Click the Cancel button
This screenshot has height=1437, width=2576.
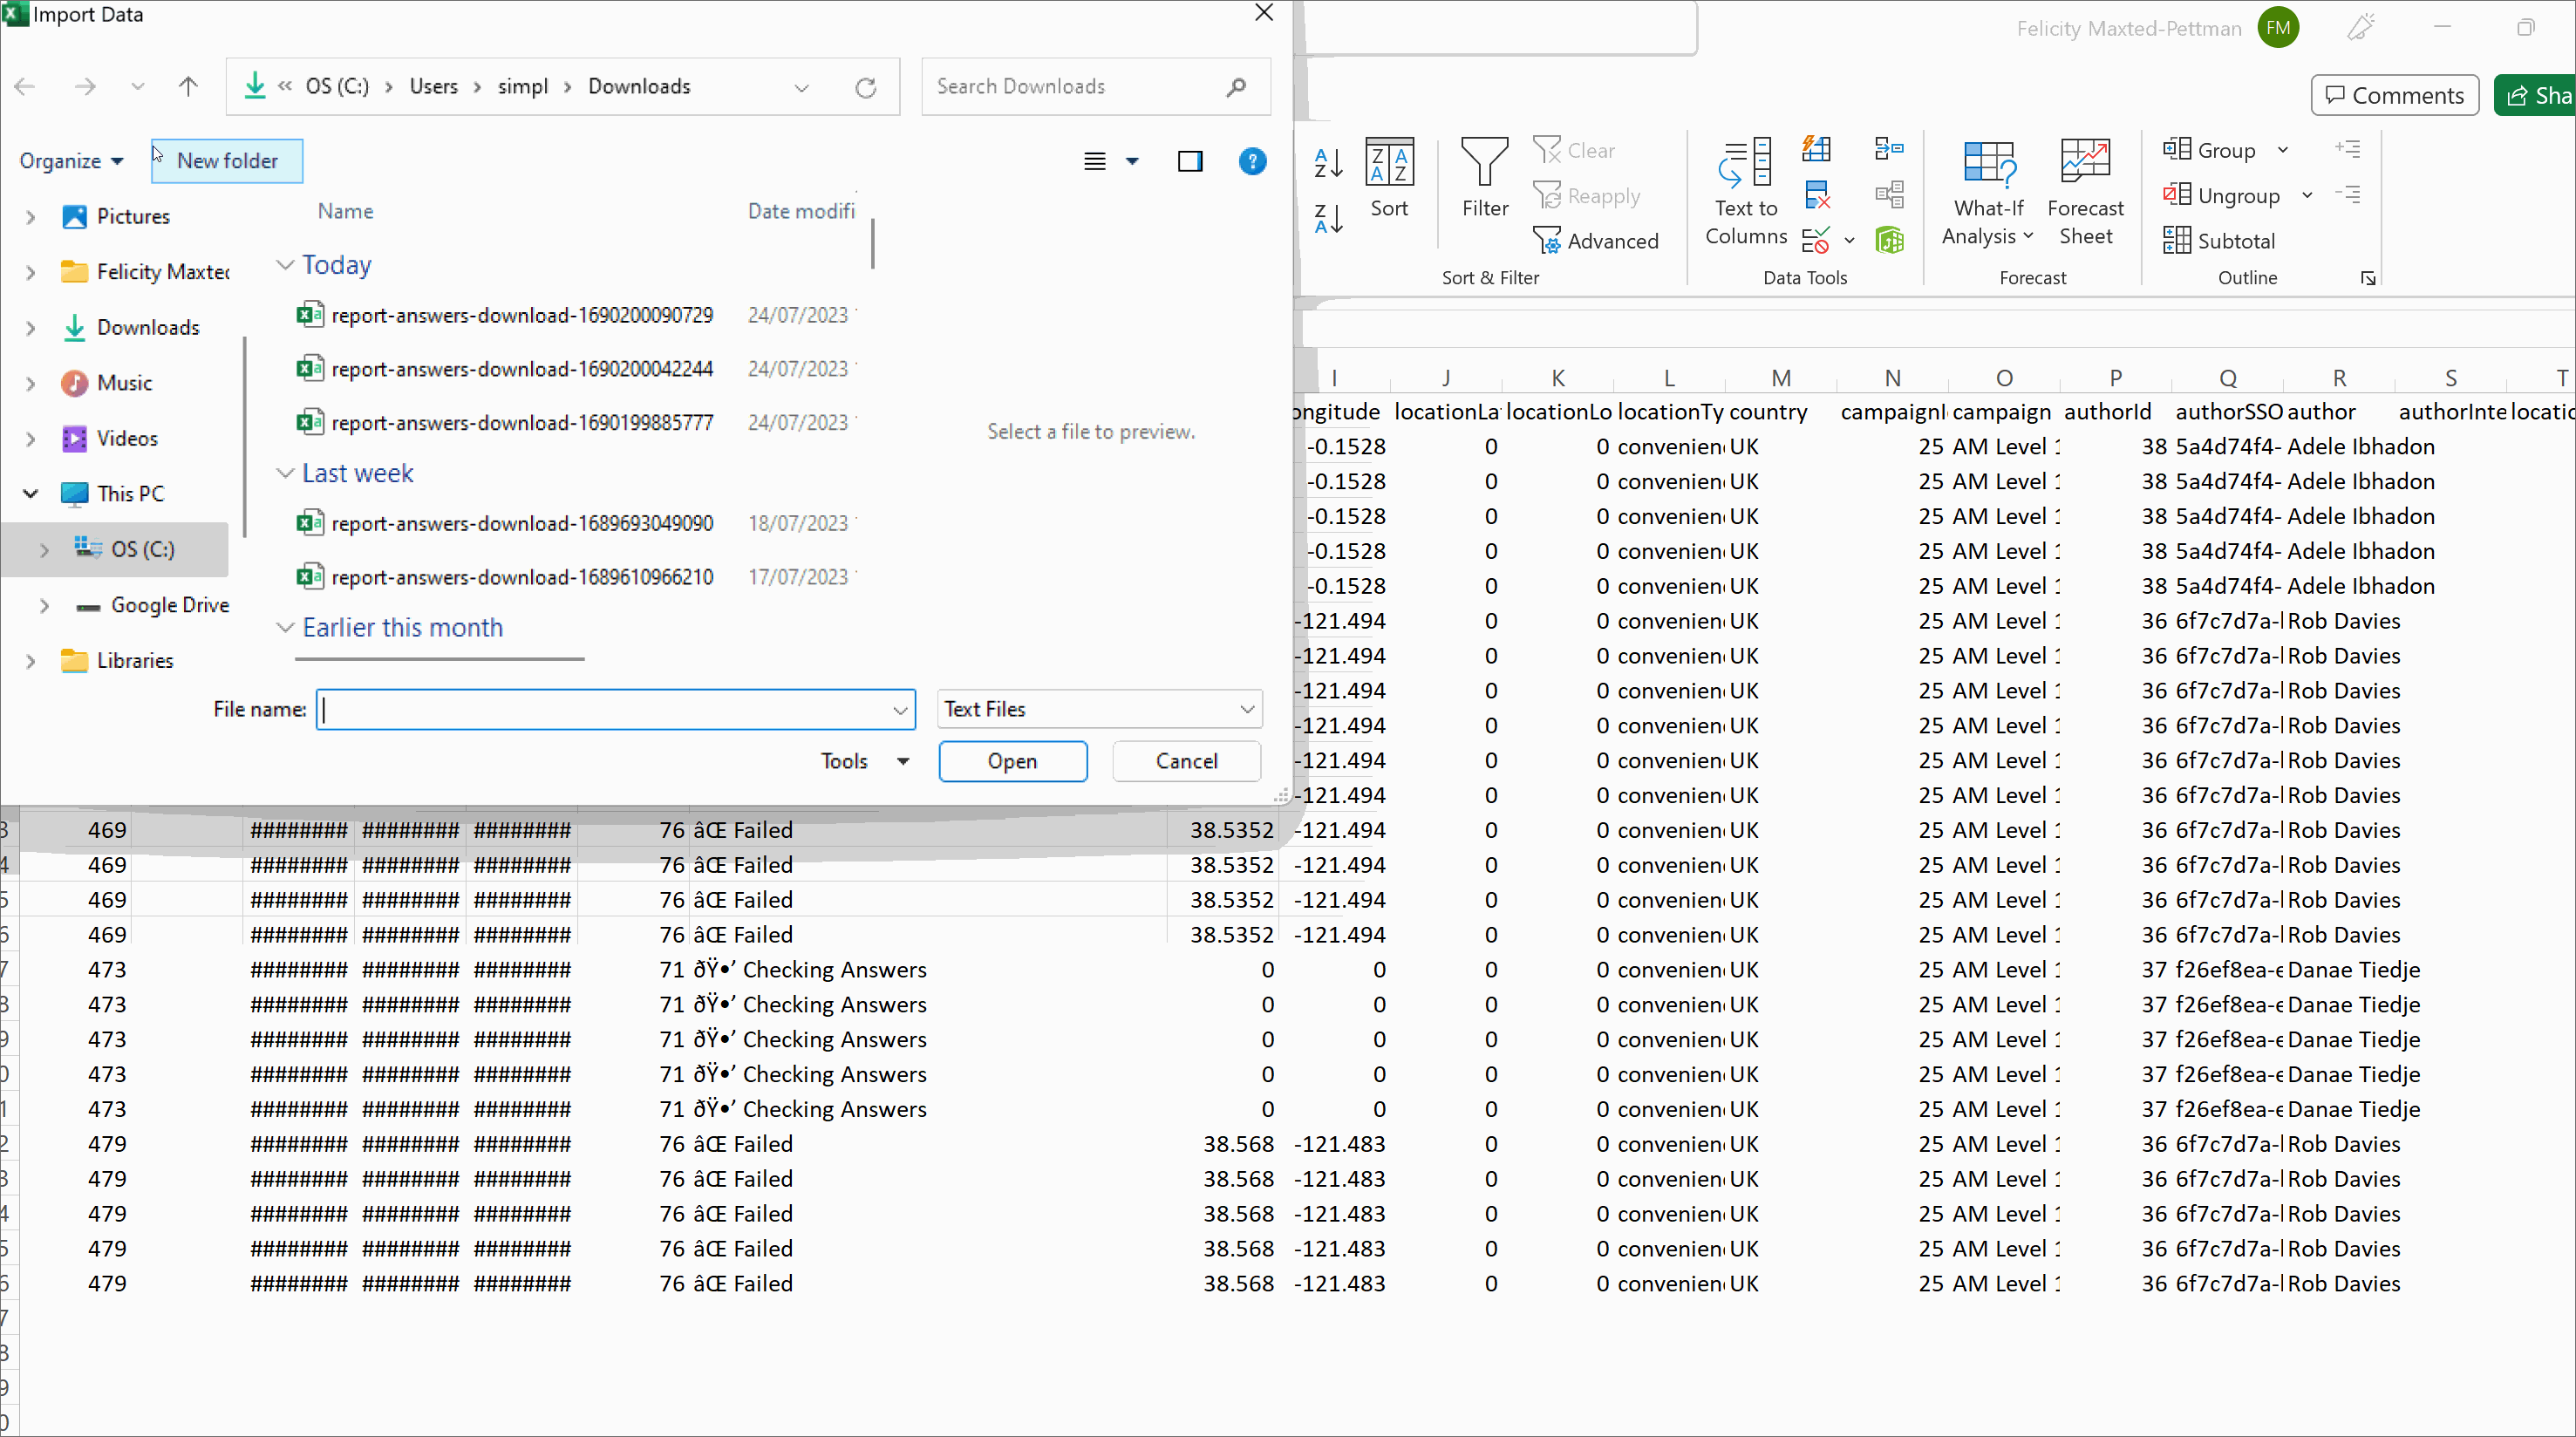pos(1186,761)
